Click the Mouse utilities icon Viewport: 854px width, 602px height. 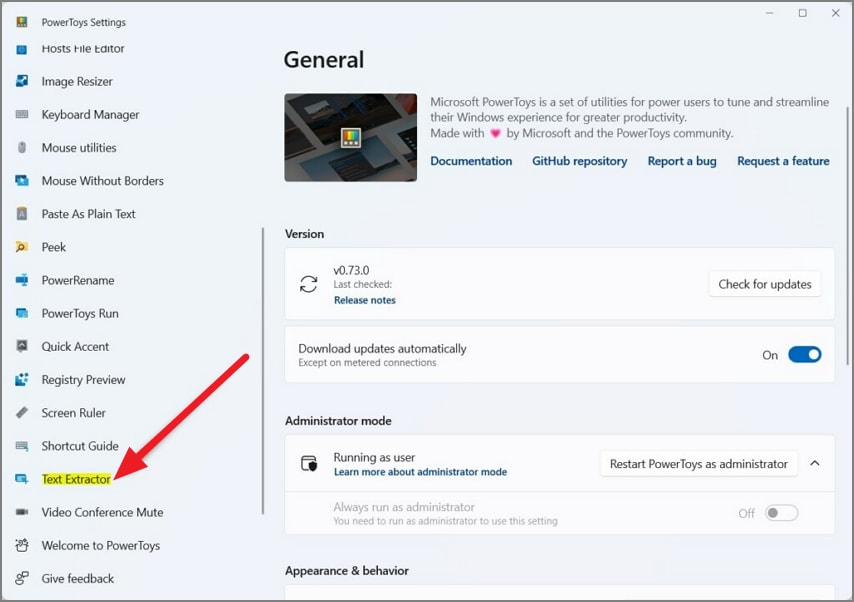[x=21, y=148]
